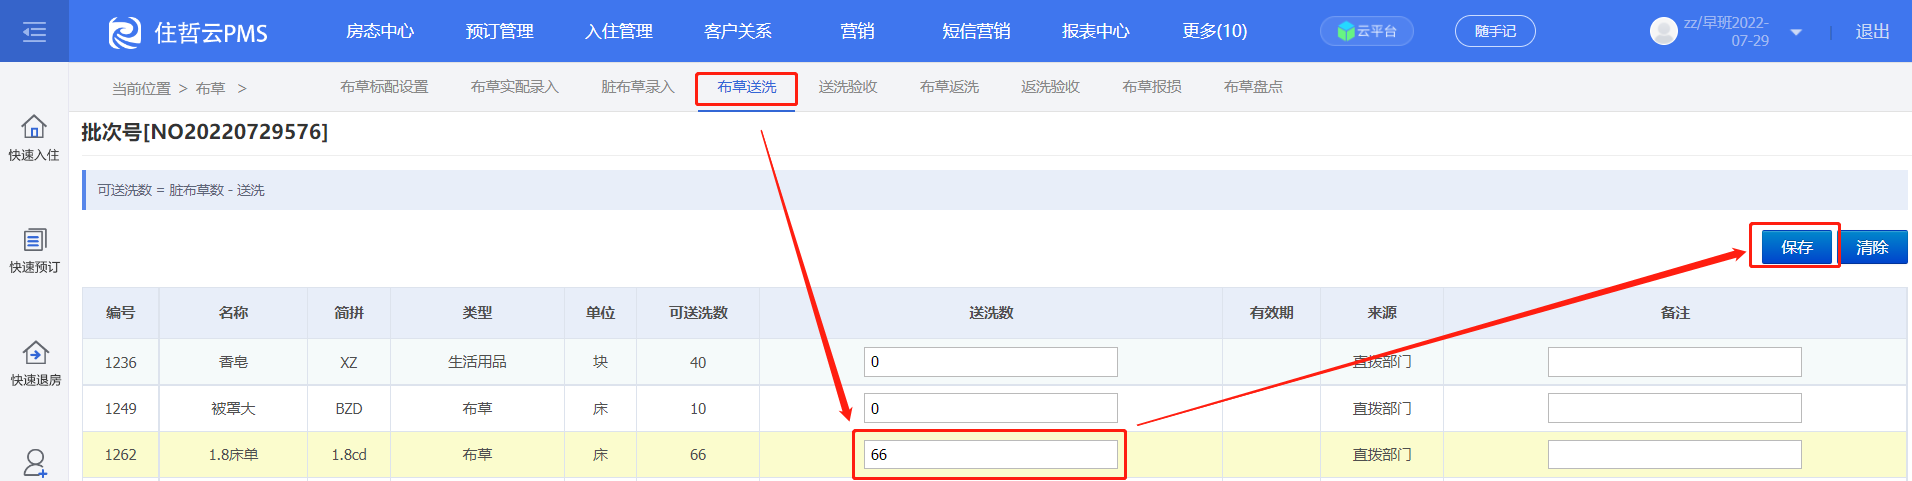1912x481 pixels.
Task: Click the BZD abbreviation cell
Action: point(349,408)
